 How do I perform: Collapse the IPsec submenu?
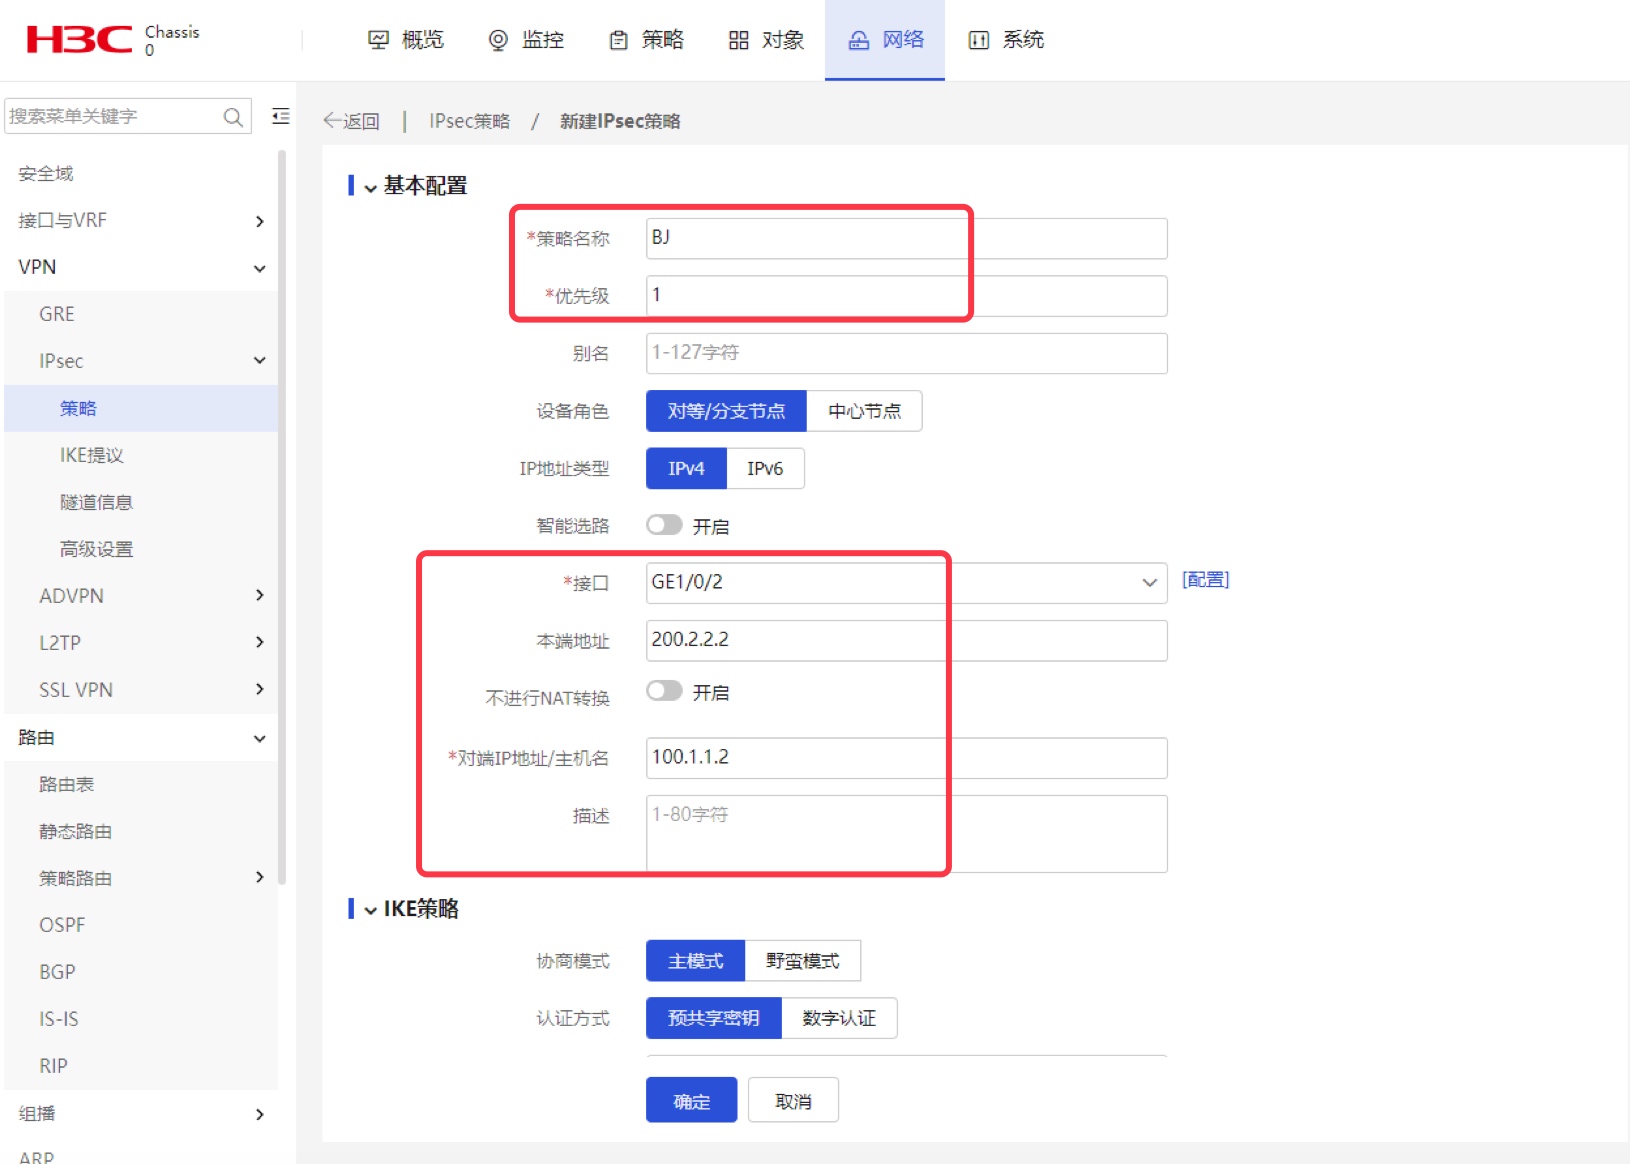coord(259,360)
